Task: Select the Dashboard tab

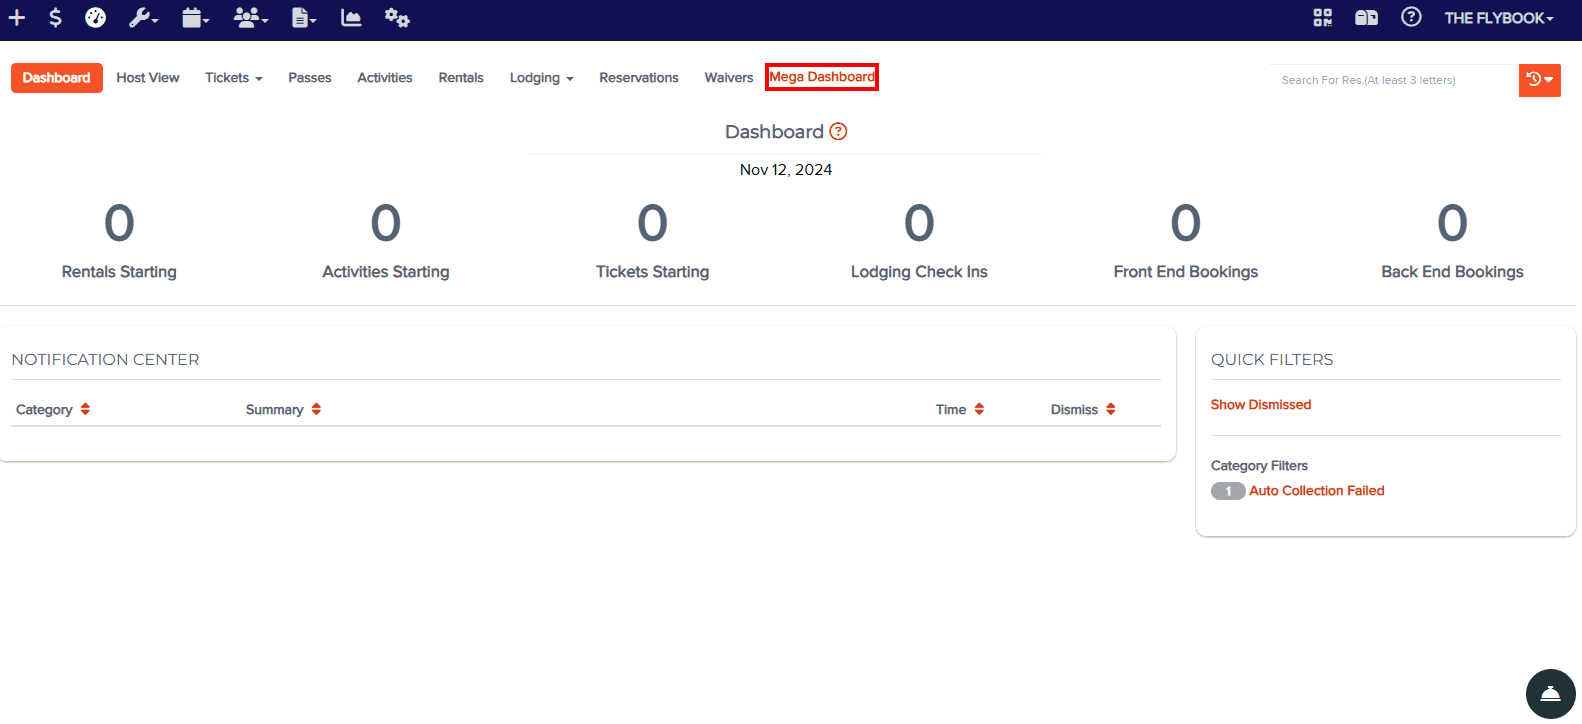Action: tap(57, 78)
